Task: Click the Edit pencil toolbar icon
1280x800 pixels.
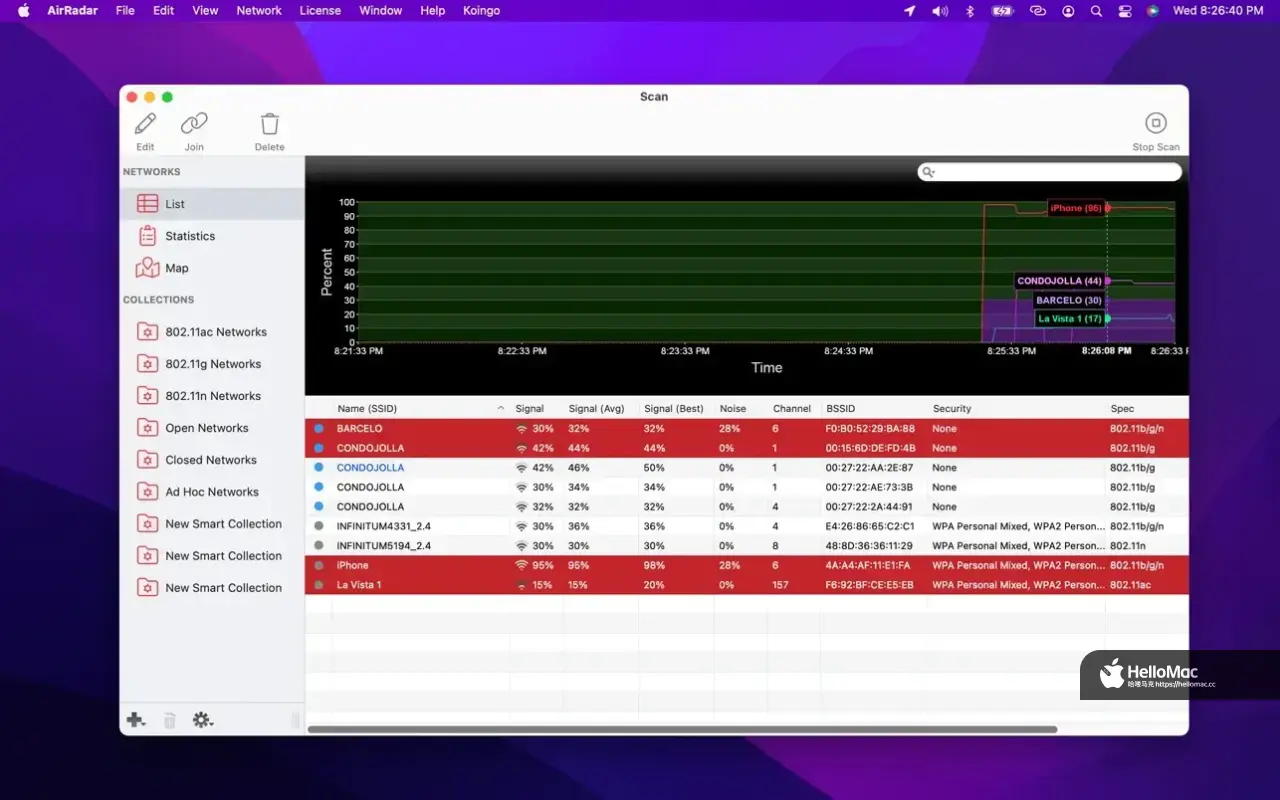Action: click(x=145, y=124)
